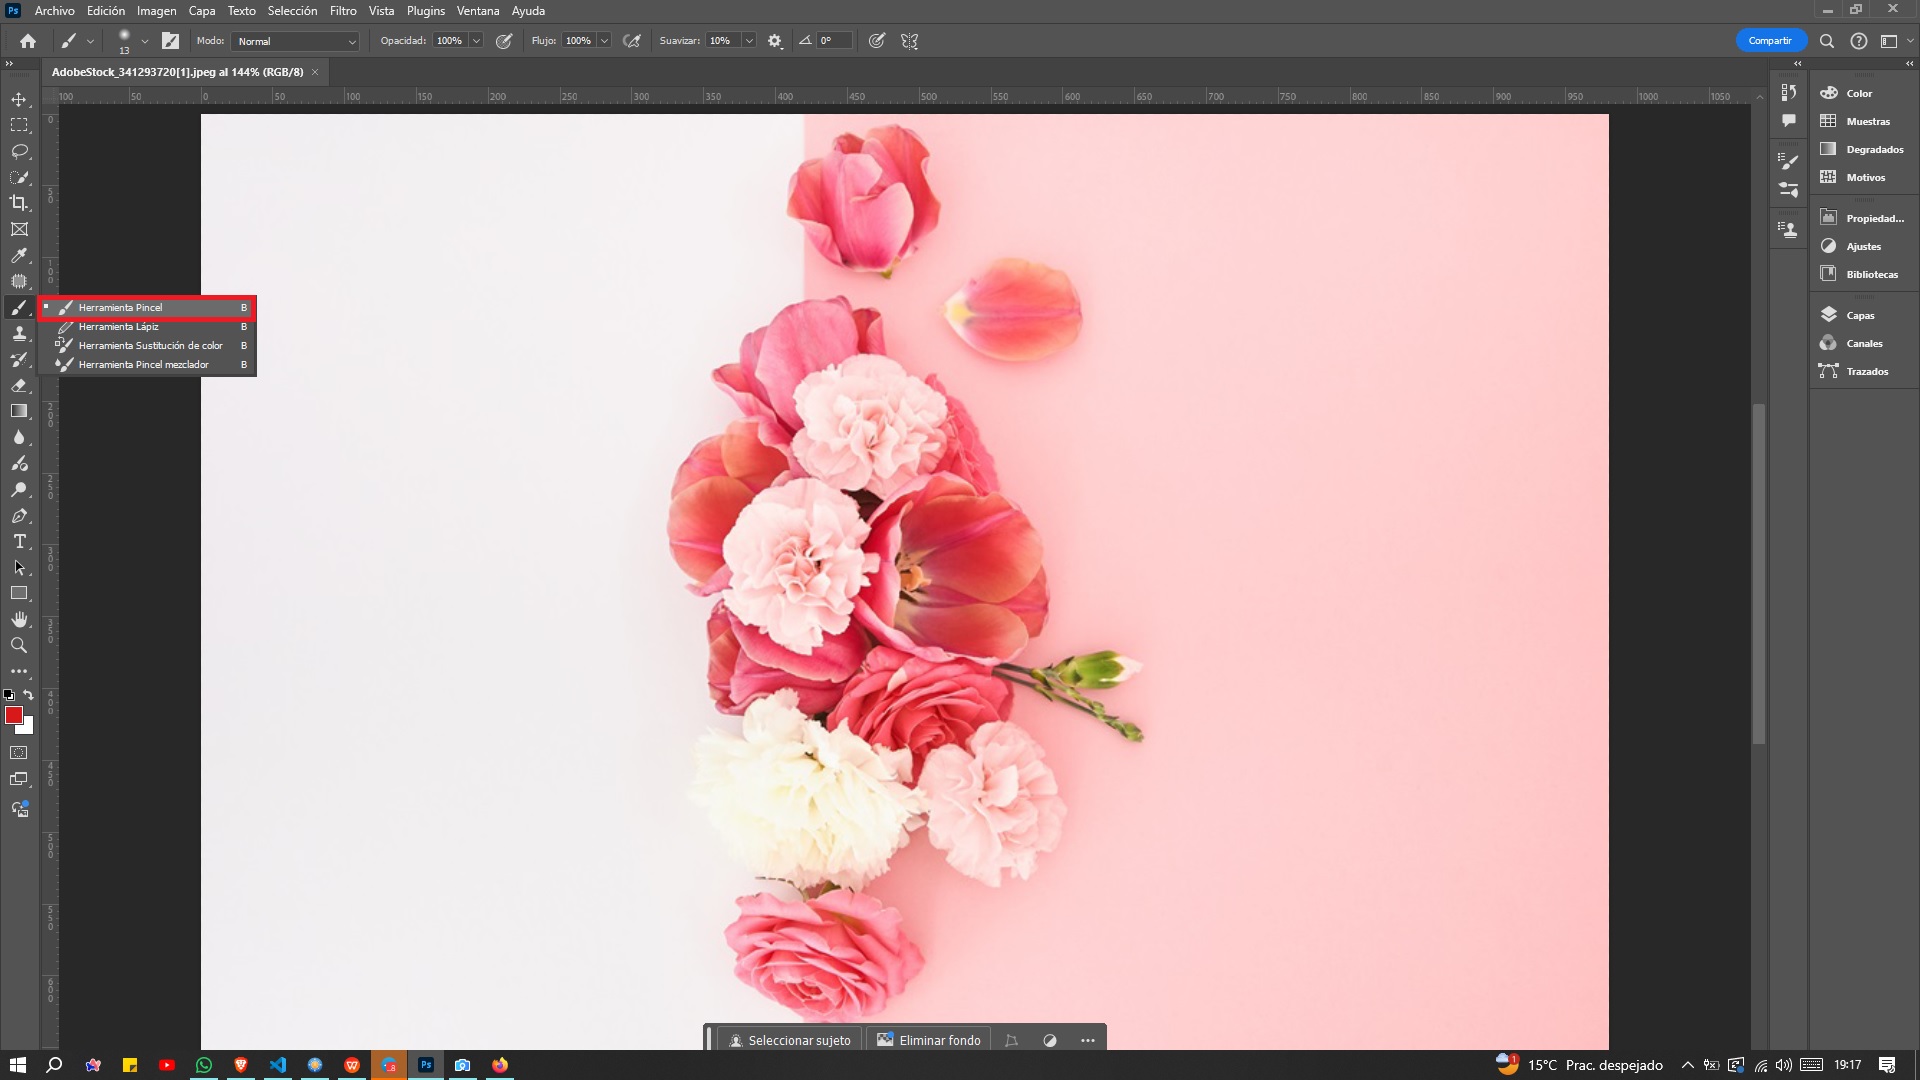1920x1080 pixels.
Task: Open smoothing options gear icon
Action: click(775, 41)
